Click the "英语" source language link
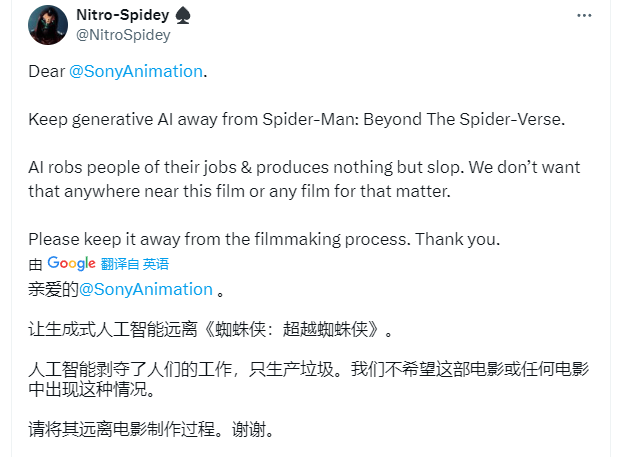Image resolution: width=625 pixels, height=457 pixels. click(156, 264)
